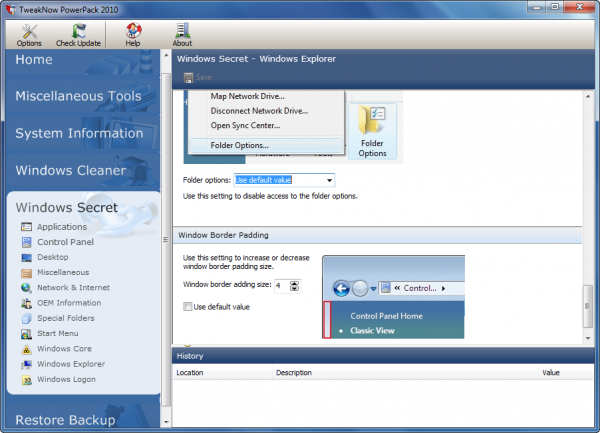Image resolution: width=600 pixels, height=433 pixels.
Task: Click the Desktop sidebar icon
Action: tap(26, 257)
